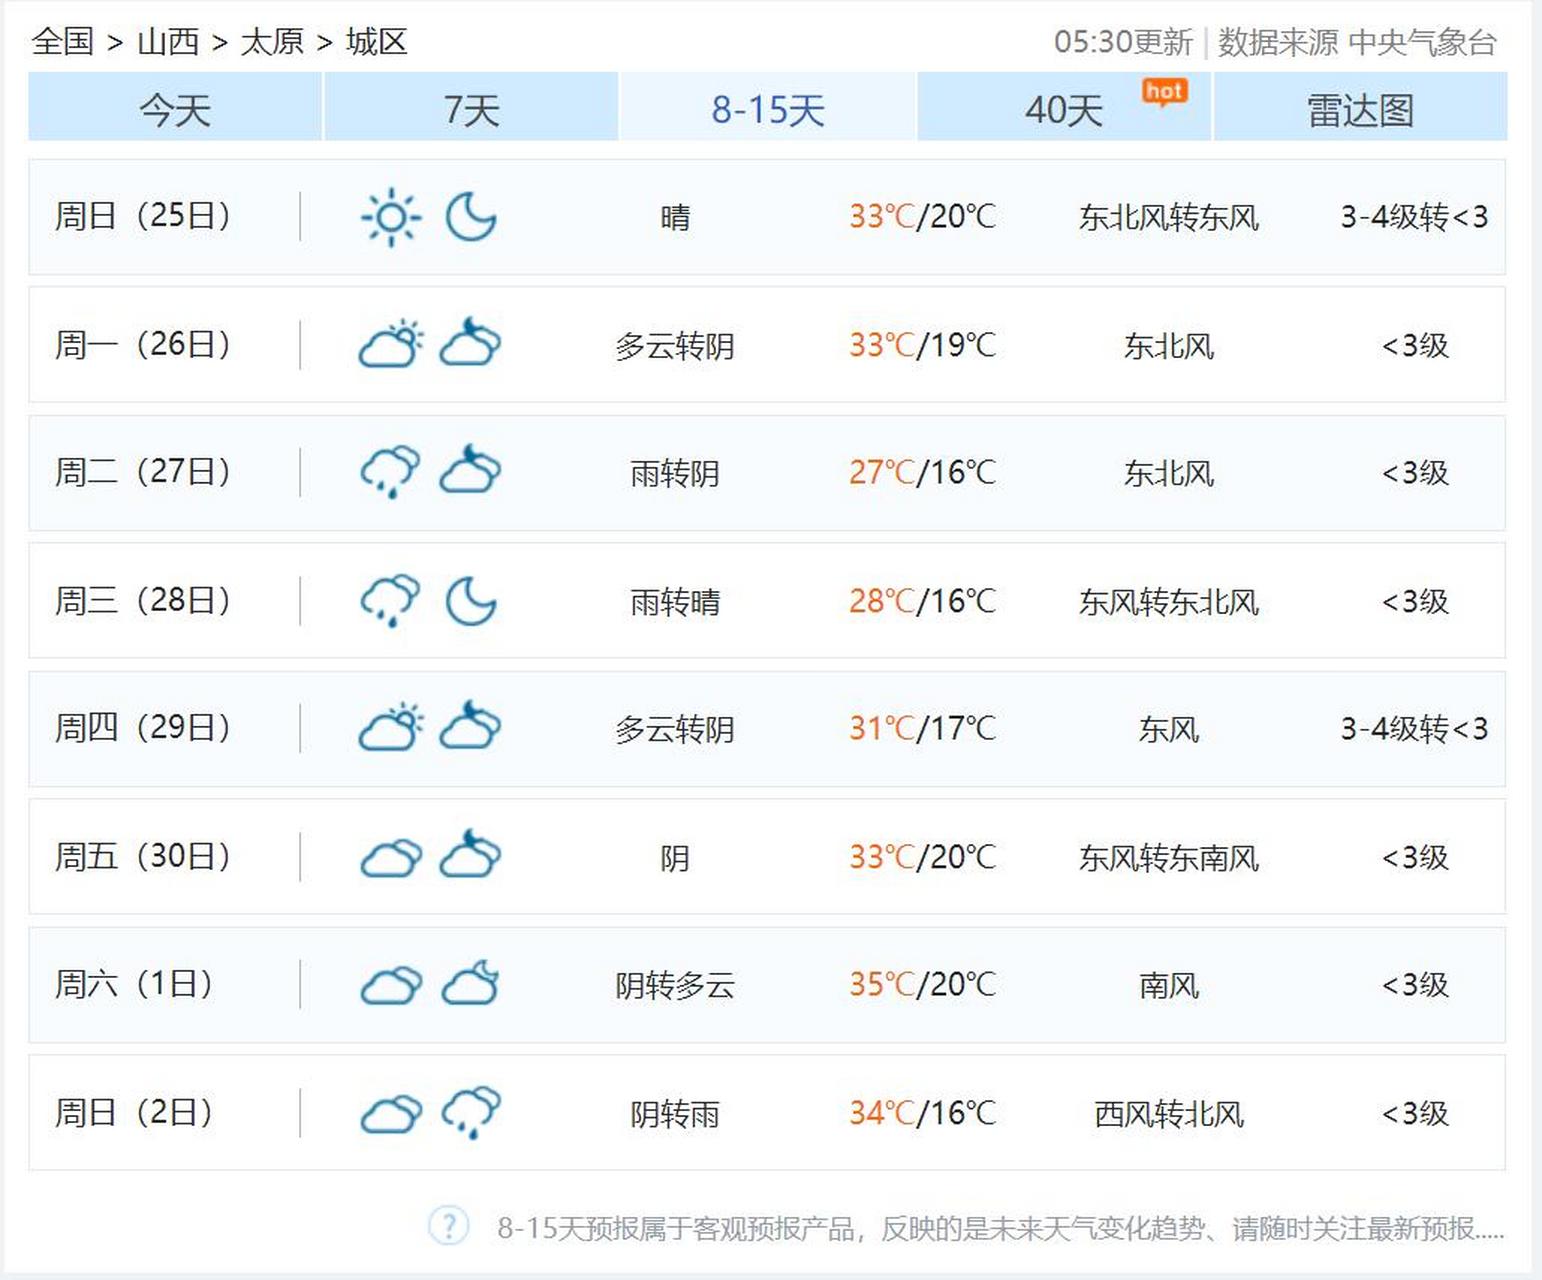Select the sun icon for Sunday (25日)
Image resolution: width=1542 pixels, height=1280 pixels.
click(x=391, y=216)
